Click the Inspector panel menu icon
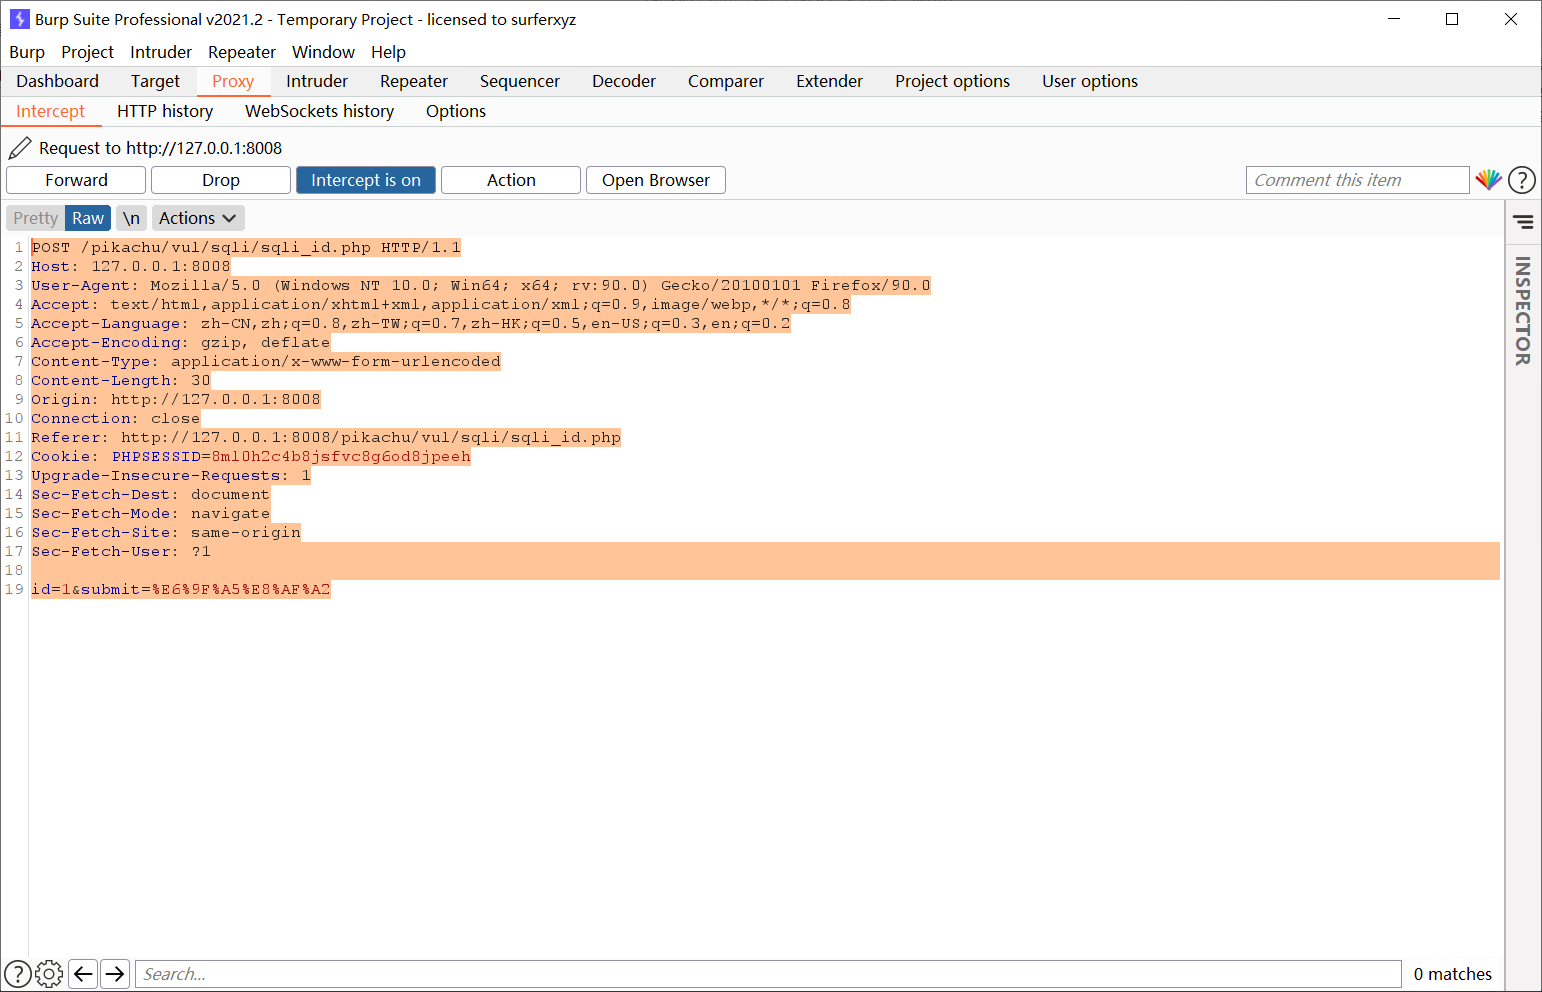The width and height of the screenshot is (1542, 992). coord(1523,222)
